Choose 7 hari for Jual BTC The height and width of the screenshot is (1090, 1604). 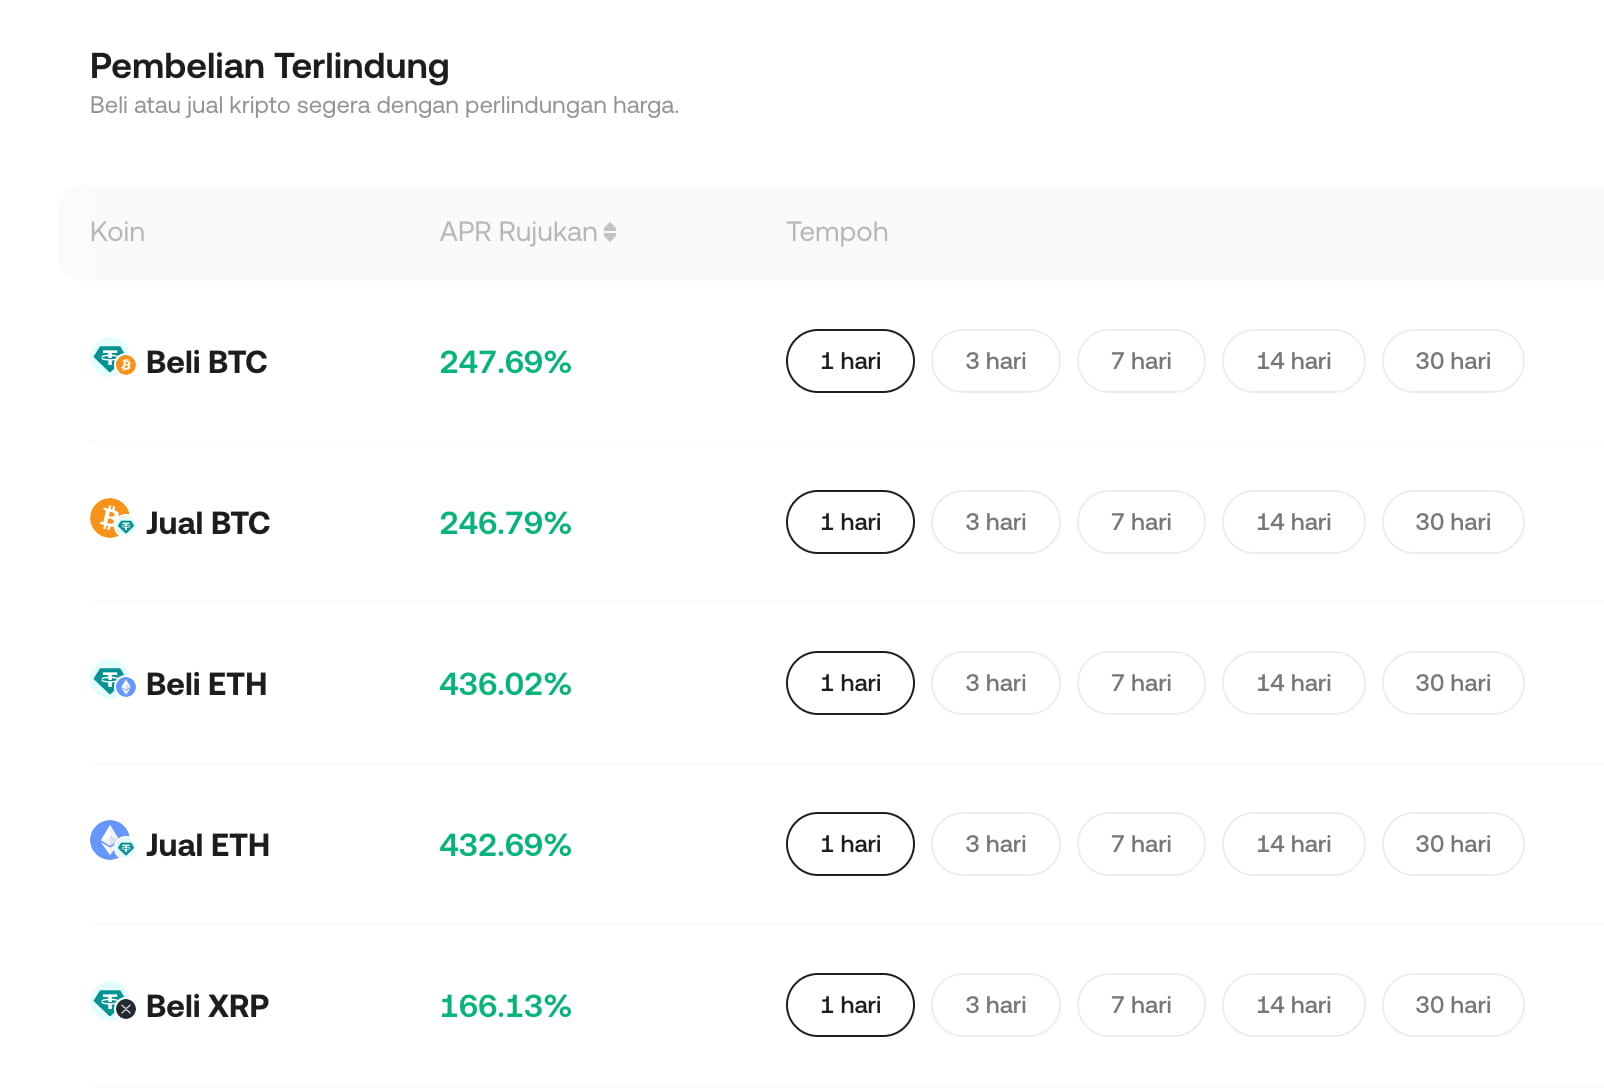click(x=1140, y=522)
